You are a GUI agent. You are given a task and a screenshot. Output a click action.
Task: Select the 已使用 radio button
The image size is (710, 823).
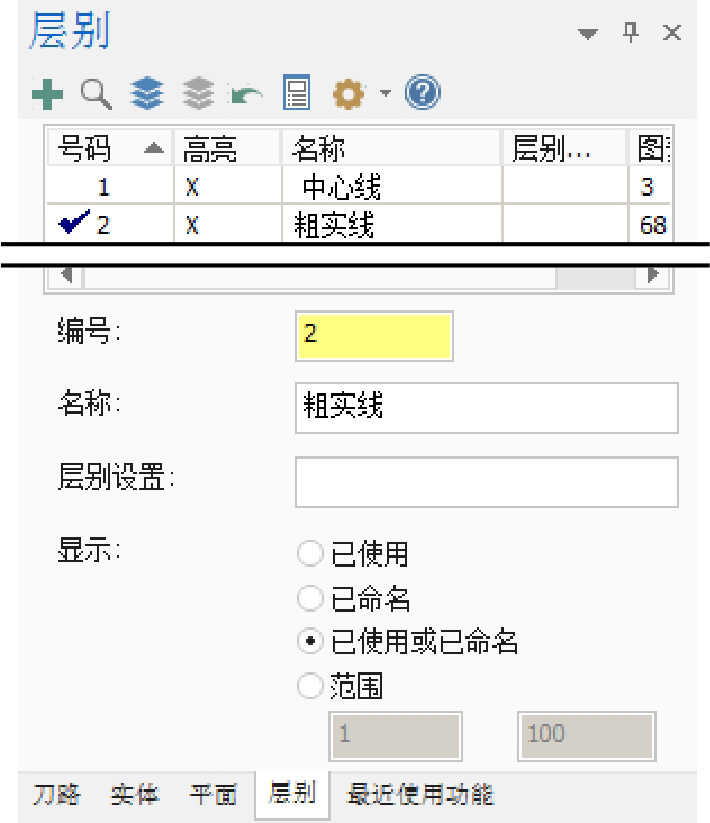[x=311, y=553]
